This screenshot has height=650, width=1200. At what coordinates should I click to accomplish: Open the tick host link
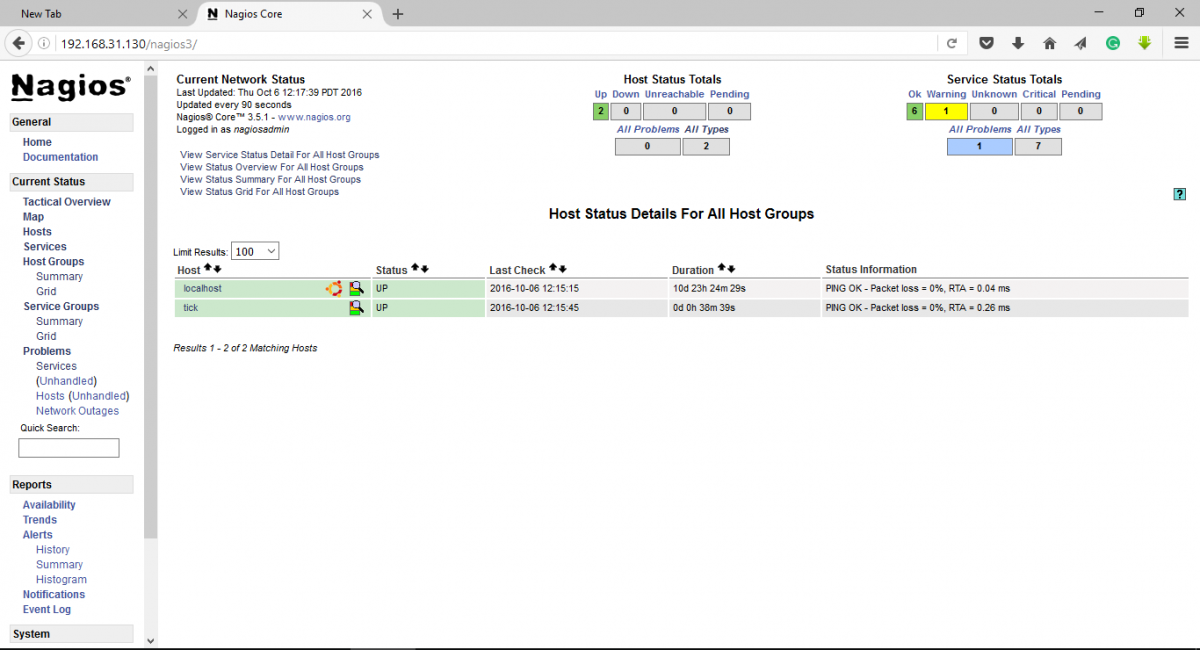(x=190, y=308)
